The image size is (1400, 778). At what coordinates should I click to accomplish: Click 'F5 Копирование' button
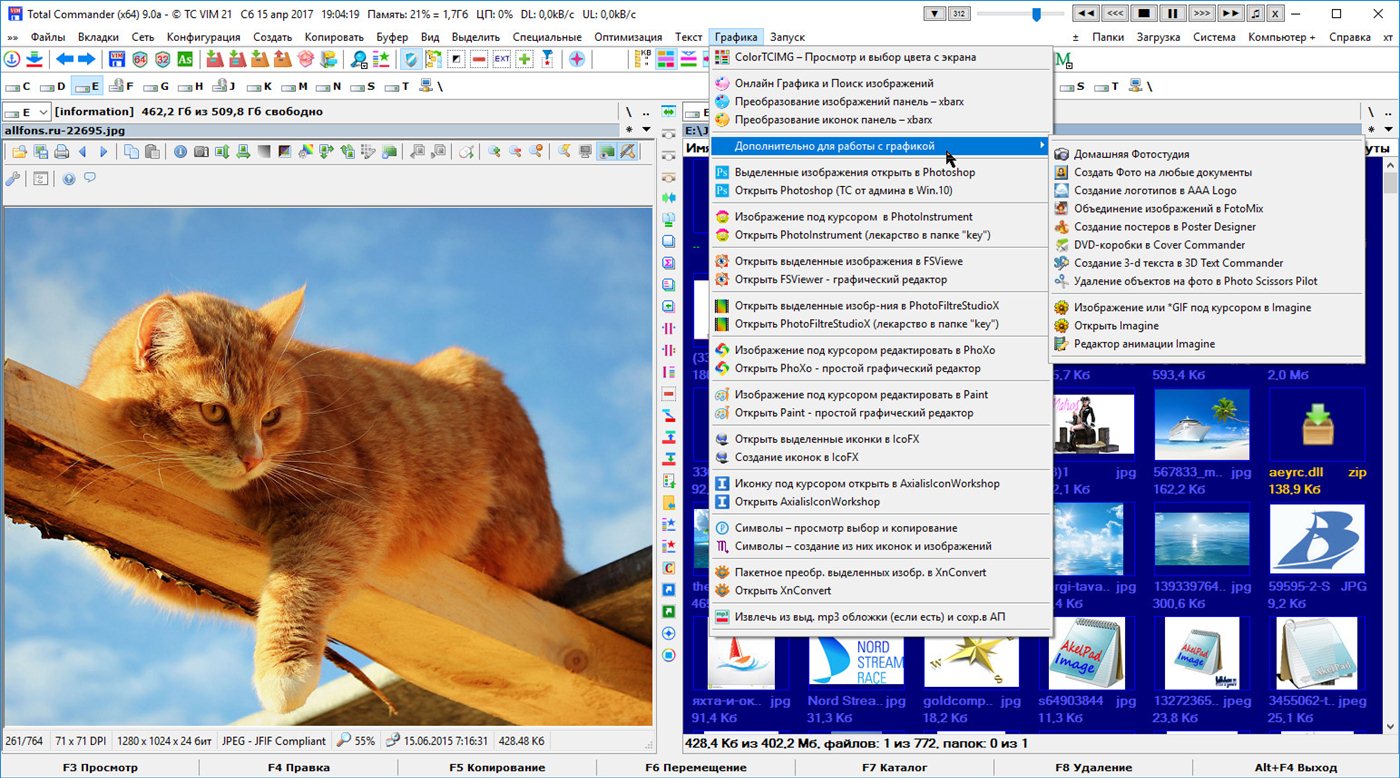497,768
